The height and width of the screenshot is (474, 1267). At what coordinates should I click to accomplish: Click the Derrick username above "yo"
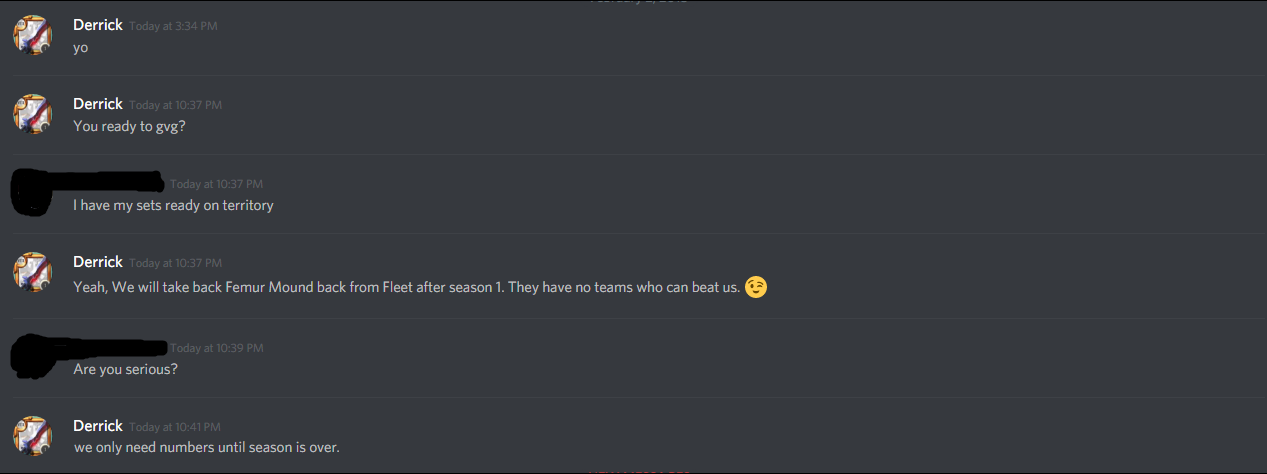[98, 25]
